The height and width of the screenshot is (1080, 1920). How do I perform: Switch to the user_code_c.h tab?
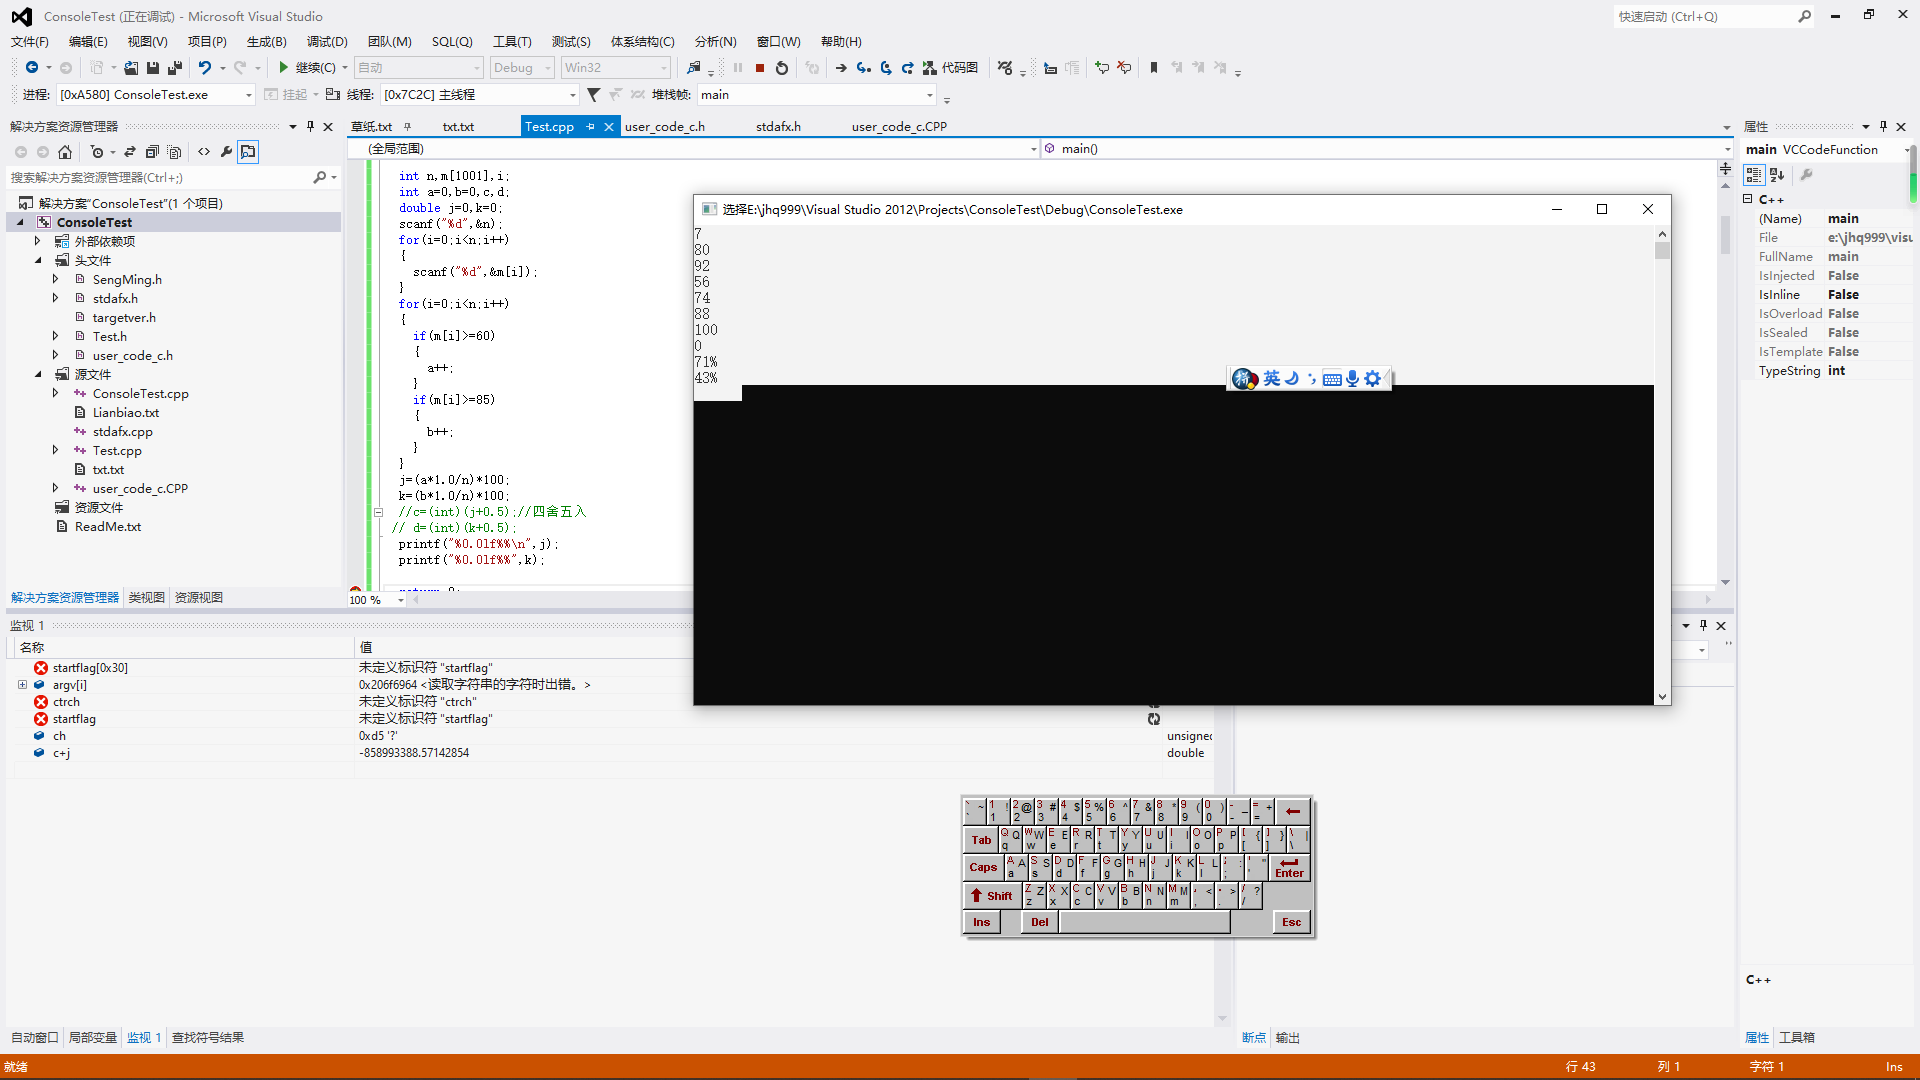click(665, 126)
